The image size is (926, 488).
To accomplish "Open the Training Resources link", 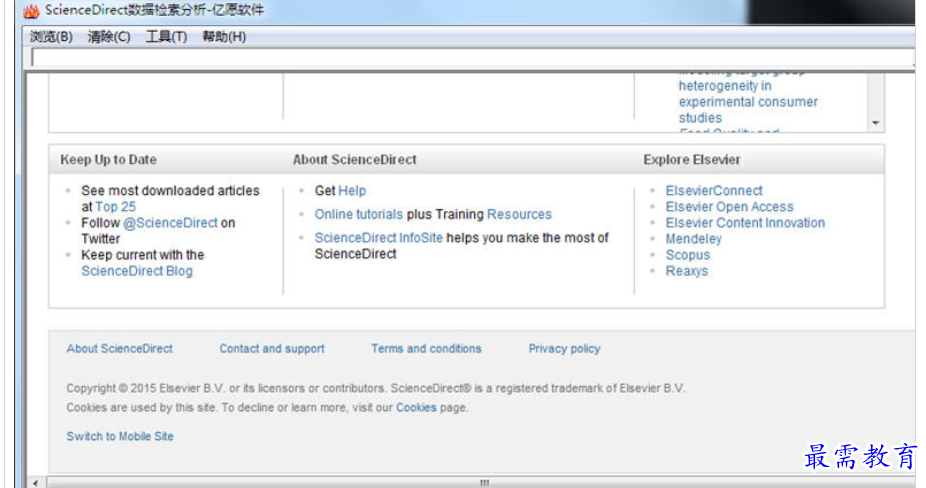I will pos(519,214).
